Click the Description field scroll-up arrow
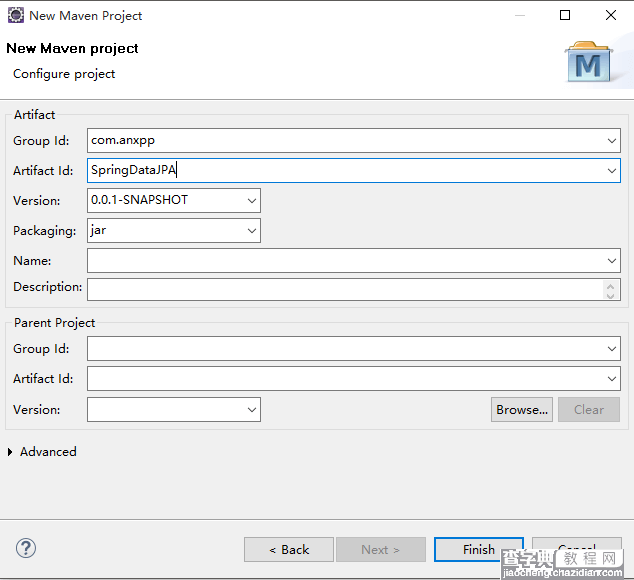 [x=611, y=286]
